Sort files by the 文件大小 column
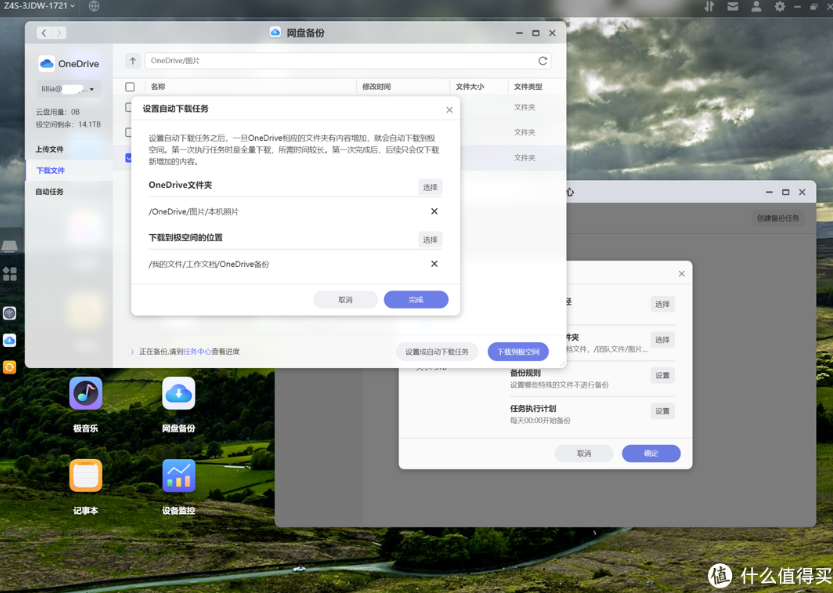The height and width of the screenshot is (593, 833). pyautogui.click(x=470, y=87)
